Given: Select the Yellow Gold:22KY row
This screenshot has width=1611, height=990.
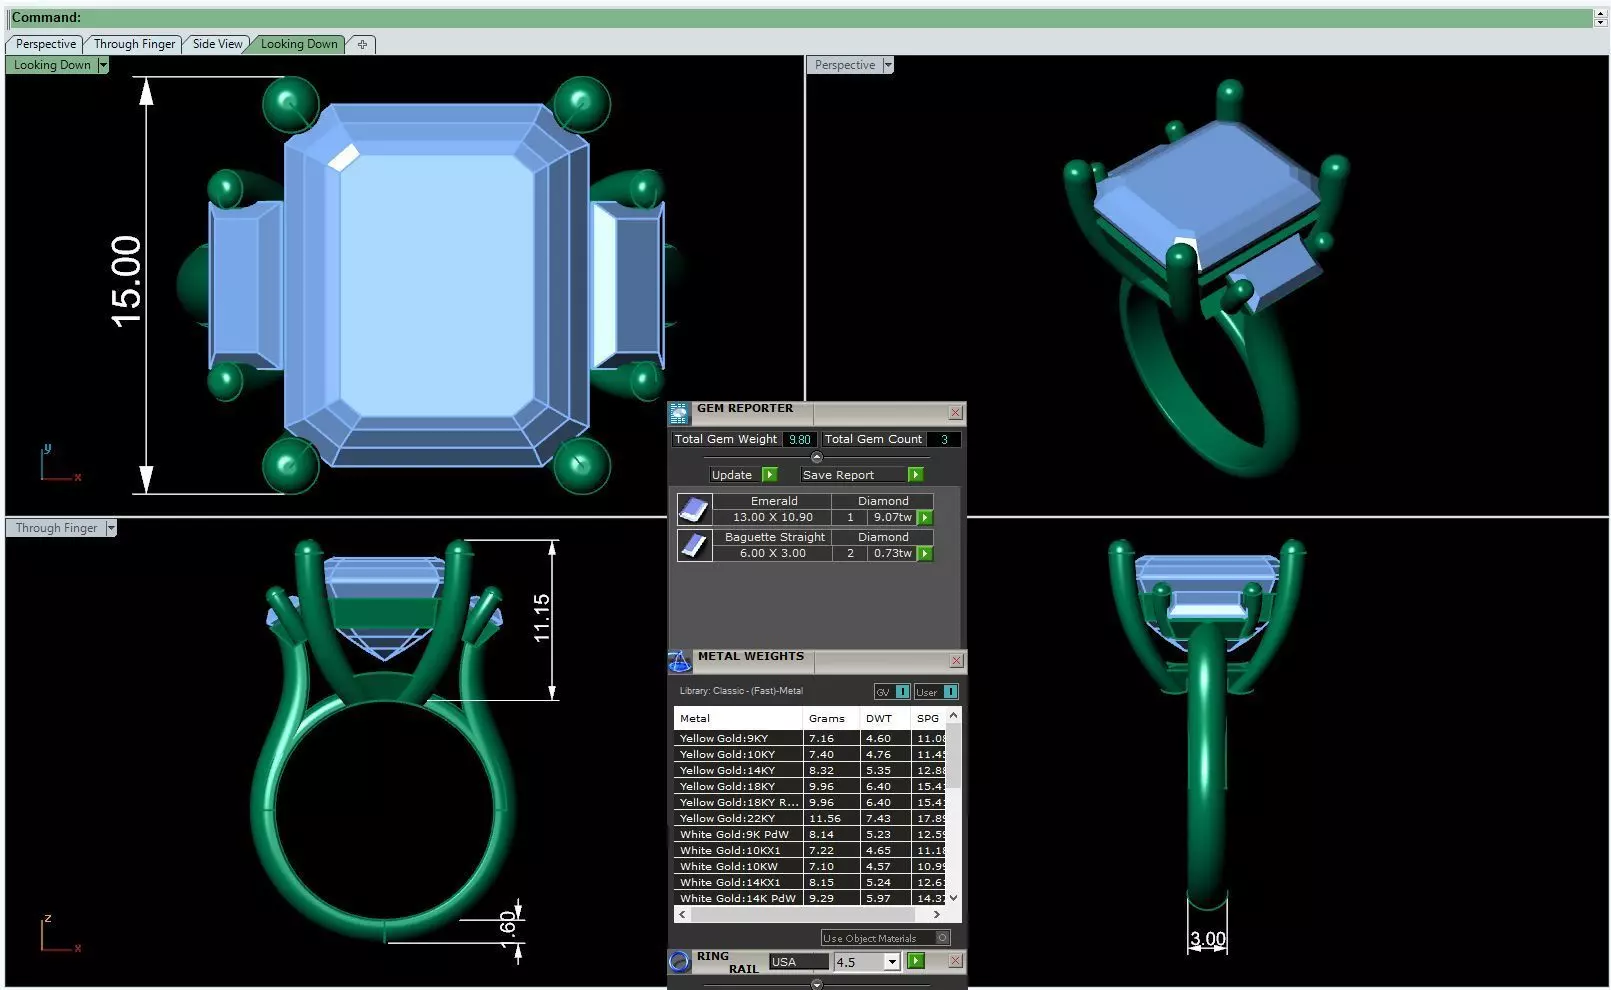Looking at the screenshot, I should pos(810,818).
